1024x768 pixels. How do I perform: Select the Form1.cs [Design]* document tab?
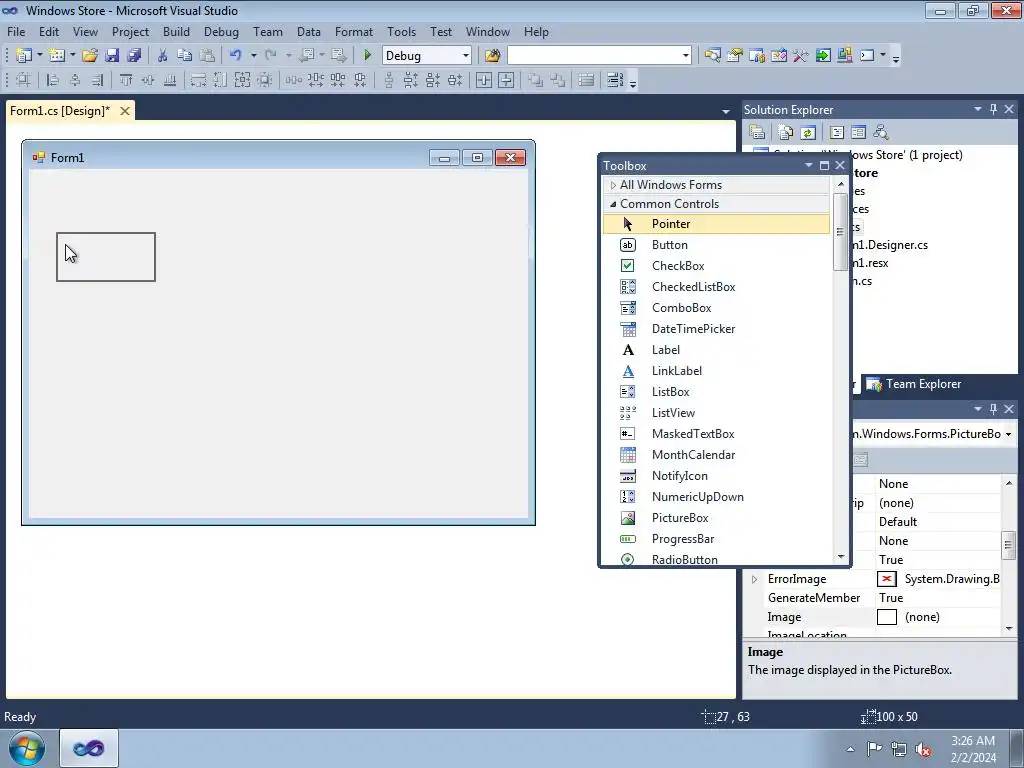[x=60, y=111]
